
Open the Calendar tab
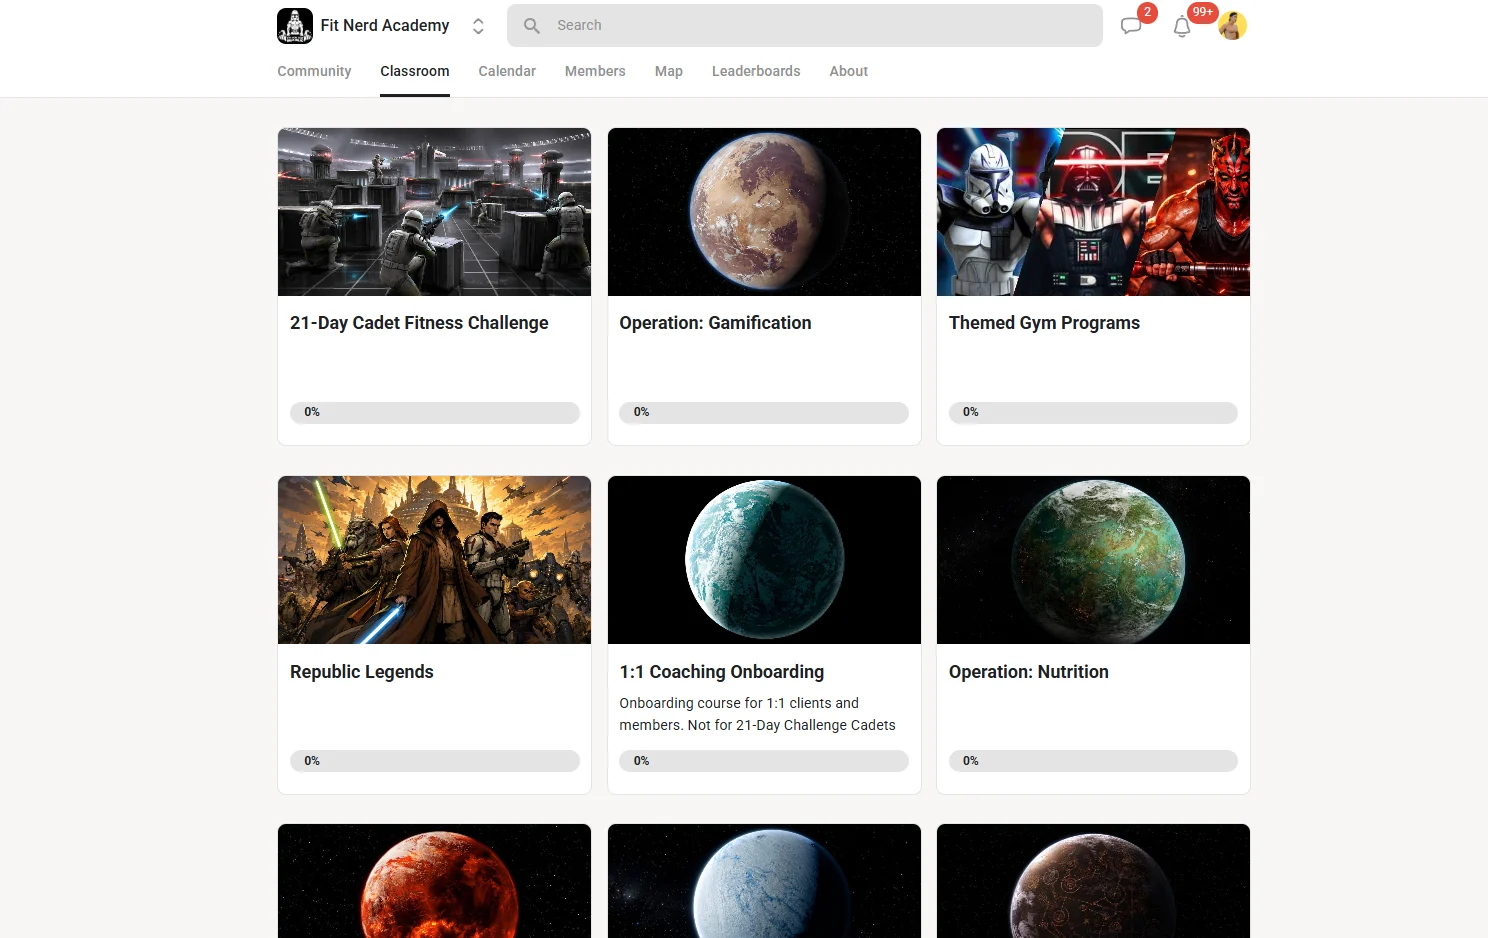tap(507, 71)
